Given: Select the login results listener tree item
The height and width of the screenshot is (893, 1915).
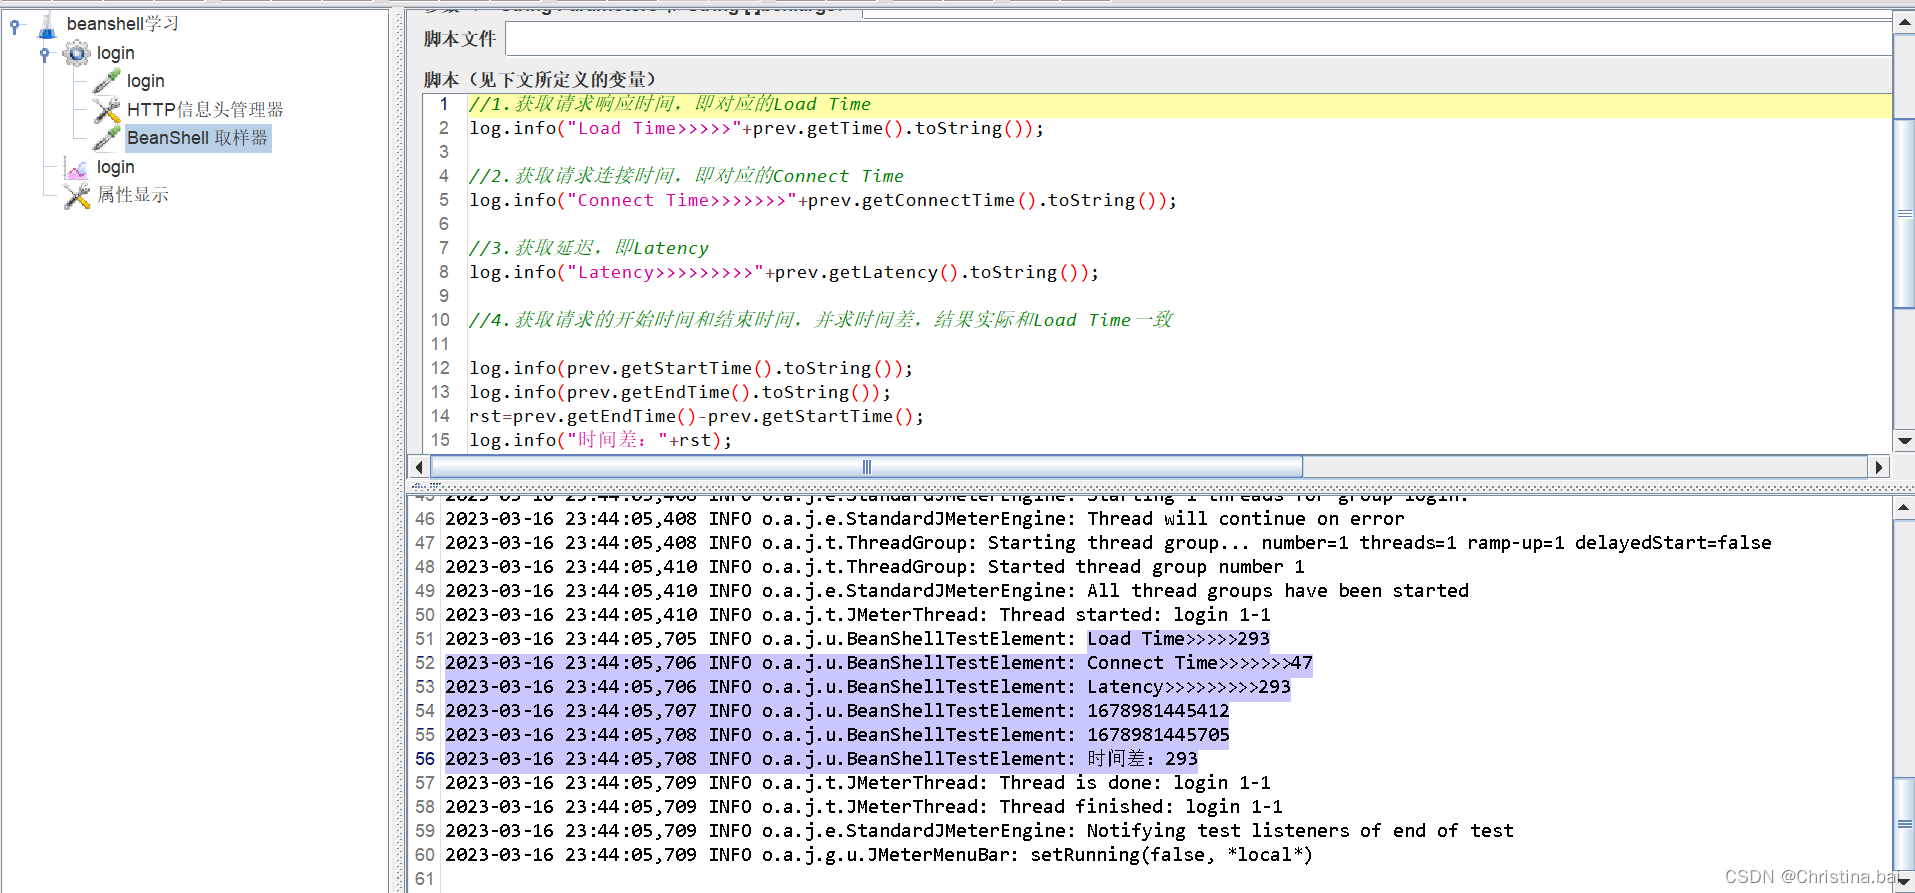Looking at the screenshot, I should (x=115, y=167).
